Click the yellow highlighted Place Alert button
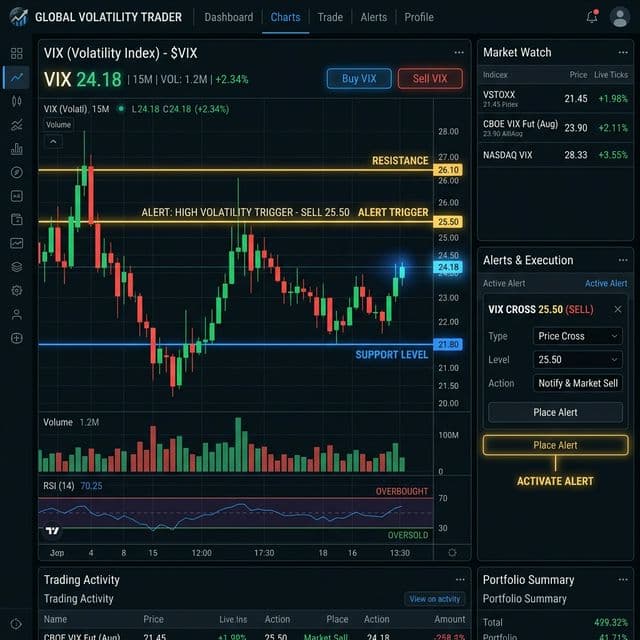Screen dimensions: 640x640 [555, 445]
